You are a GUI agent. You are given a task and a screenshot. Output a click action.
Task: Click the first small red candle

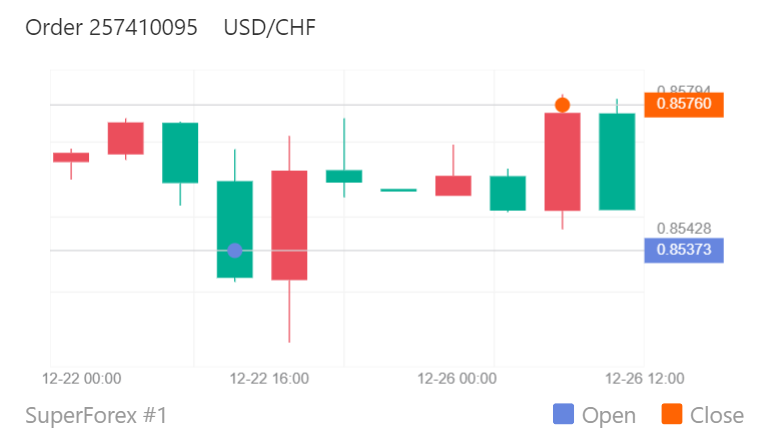click(71, 158)
